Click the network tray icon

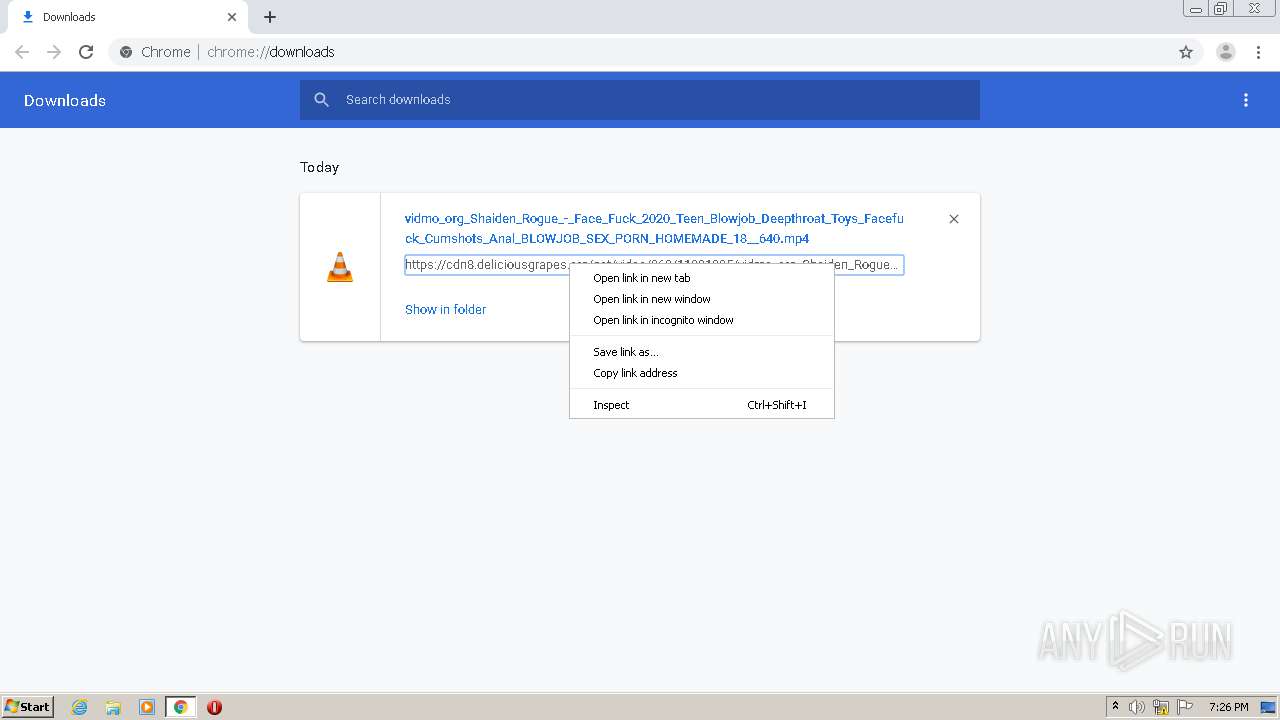[x=1161, y=707]
